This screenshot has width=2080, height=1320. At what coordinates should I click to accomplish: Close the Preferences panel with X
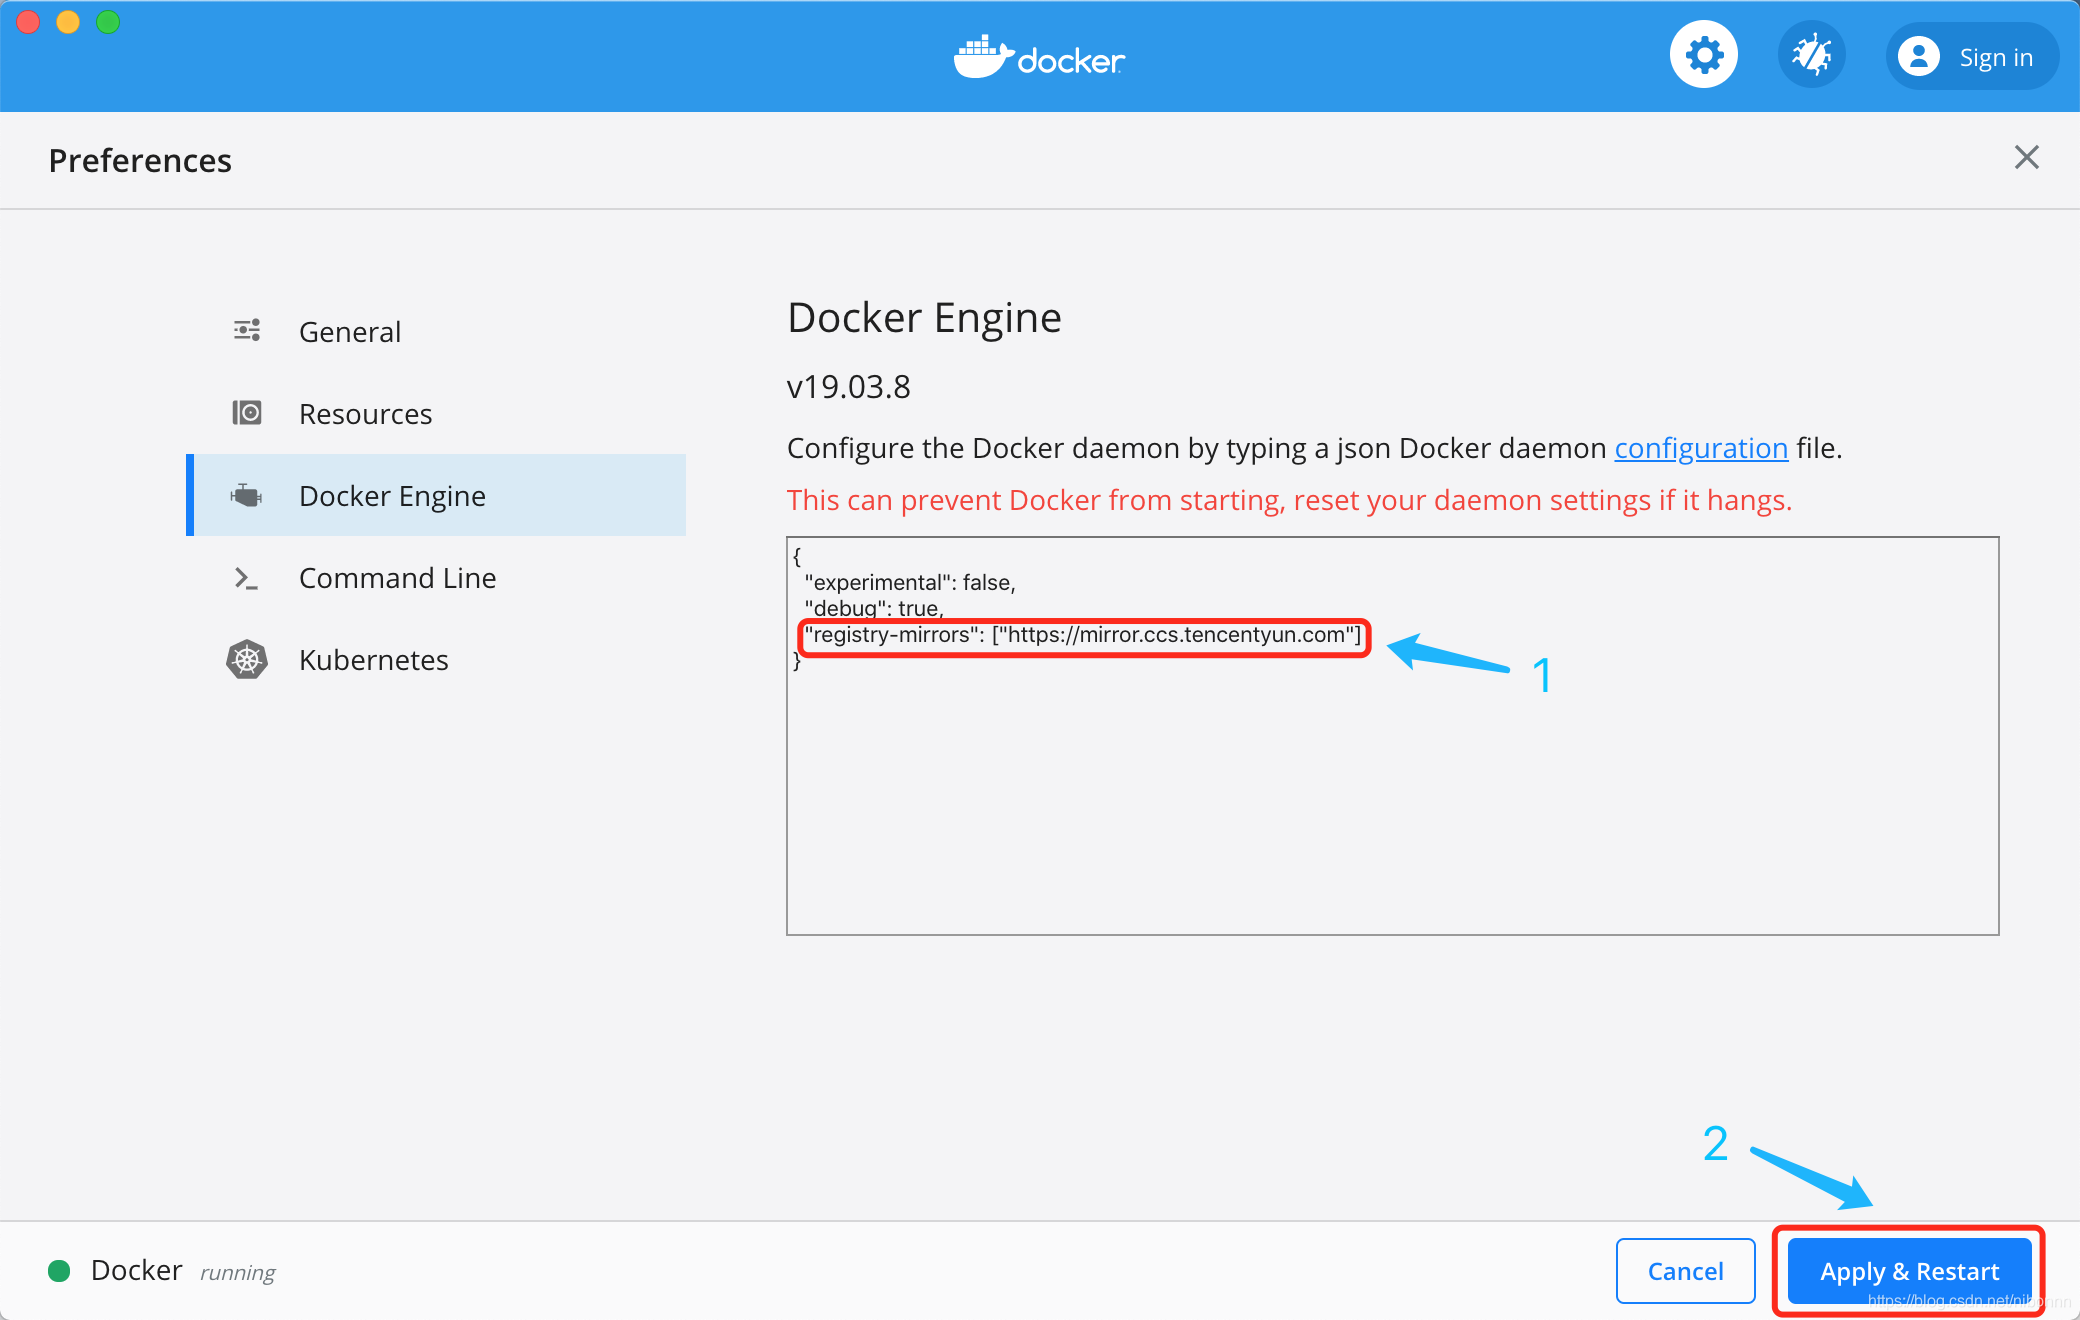[x=2026, y=157]
